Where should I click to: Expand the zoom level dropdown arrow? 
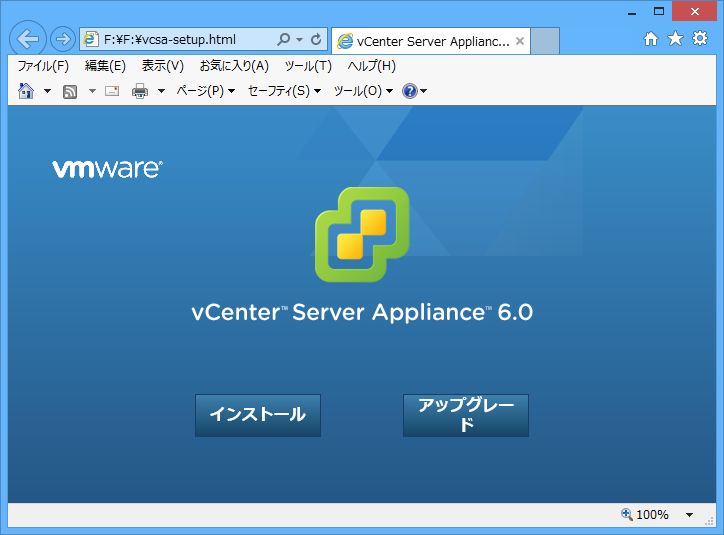[689, 515]
